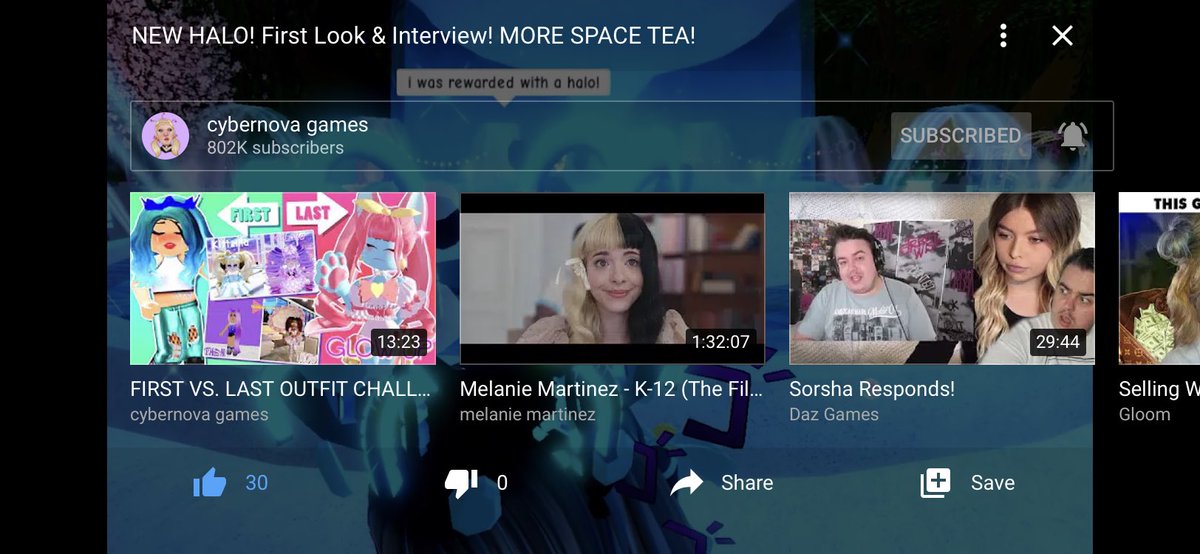Click the 29:44 duration badge
This screenshot has height=554, width=1200.
[1058, 342]
